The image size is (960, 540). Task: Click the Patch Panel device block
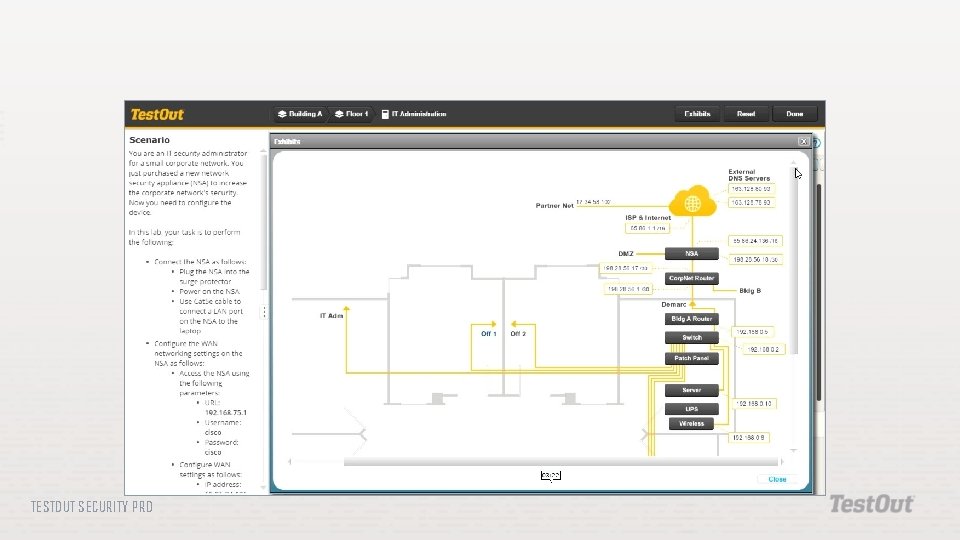click(692, 359)
